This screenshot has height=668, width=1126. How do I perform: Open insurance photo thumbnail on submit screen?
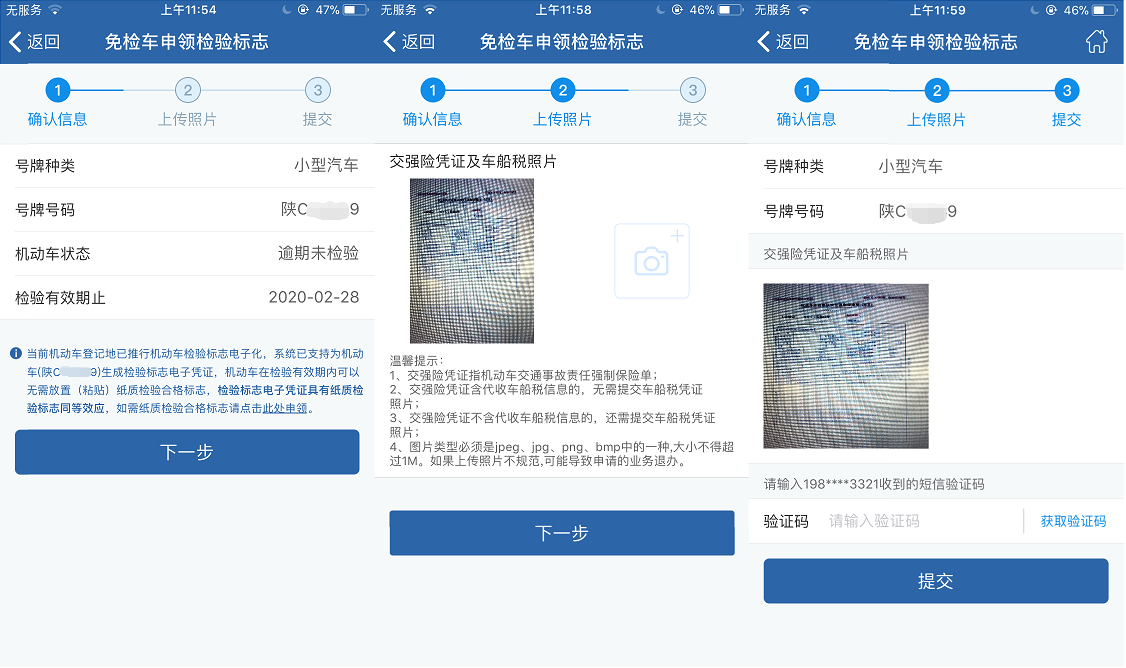[x=846, y=366]
